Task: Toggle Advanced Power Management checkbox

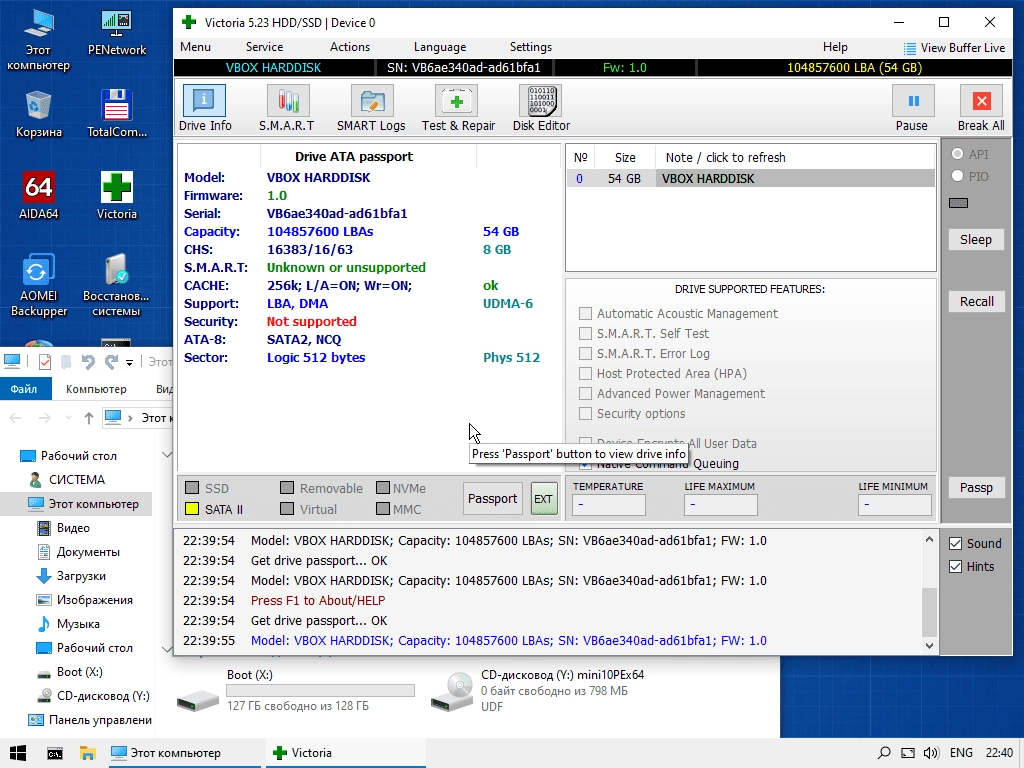Action: [585, 394]
